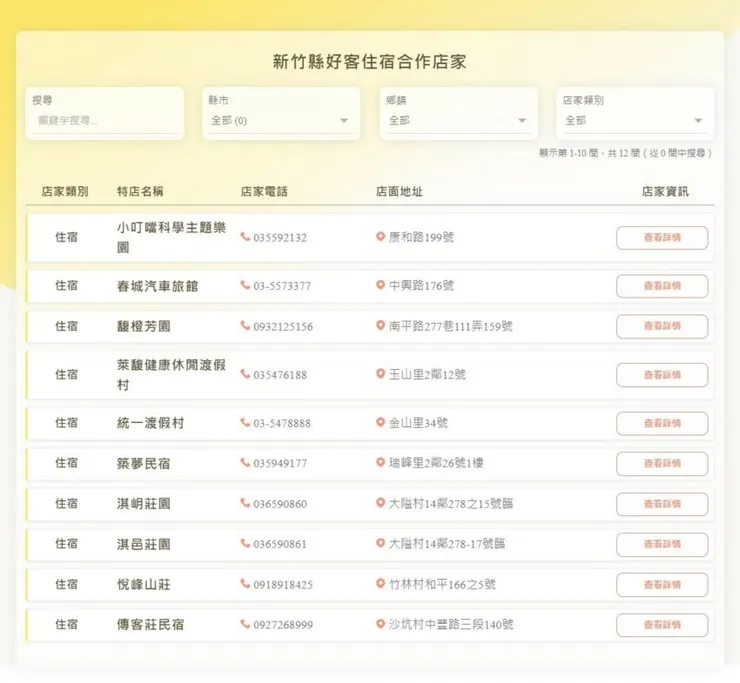Click the page title 新竹縣好客住宿合作店家
This screenshot has height=683, width=740.
click(x=370, y=62)
